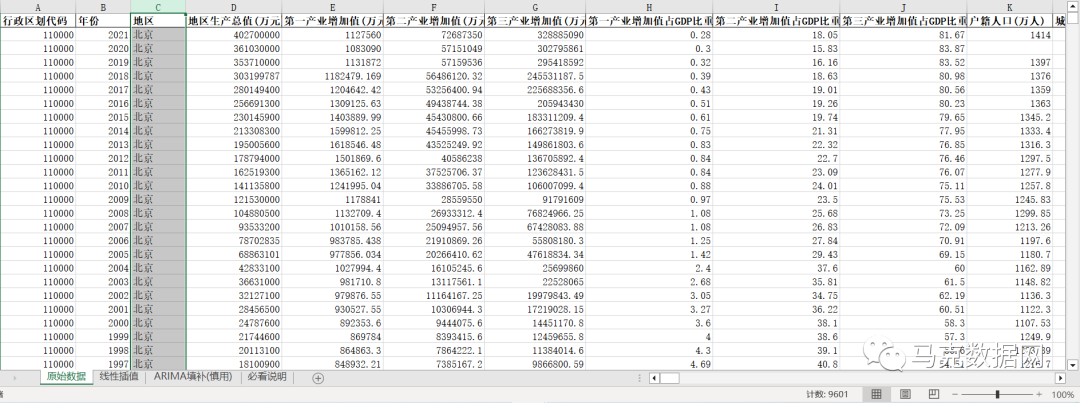Move the zoom slider handle
This screenshot has height=403, width=1080.
[x=997, y=394]
